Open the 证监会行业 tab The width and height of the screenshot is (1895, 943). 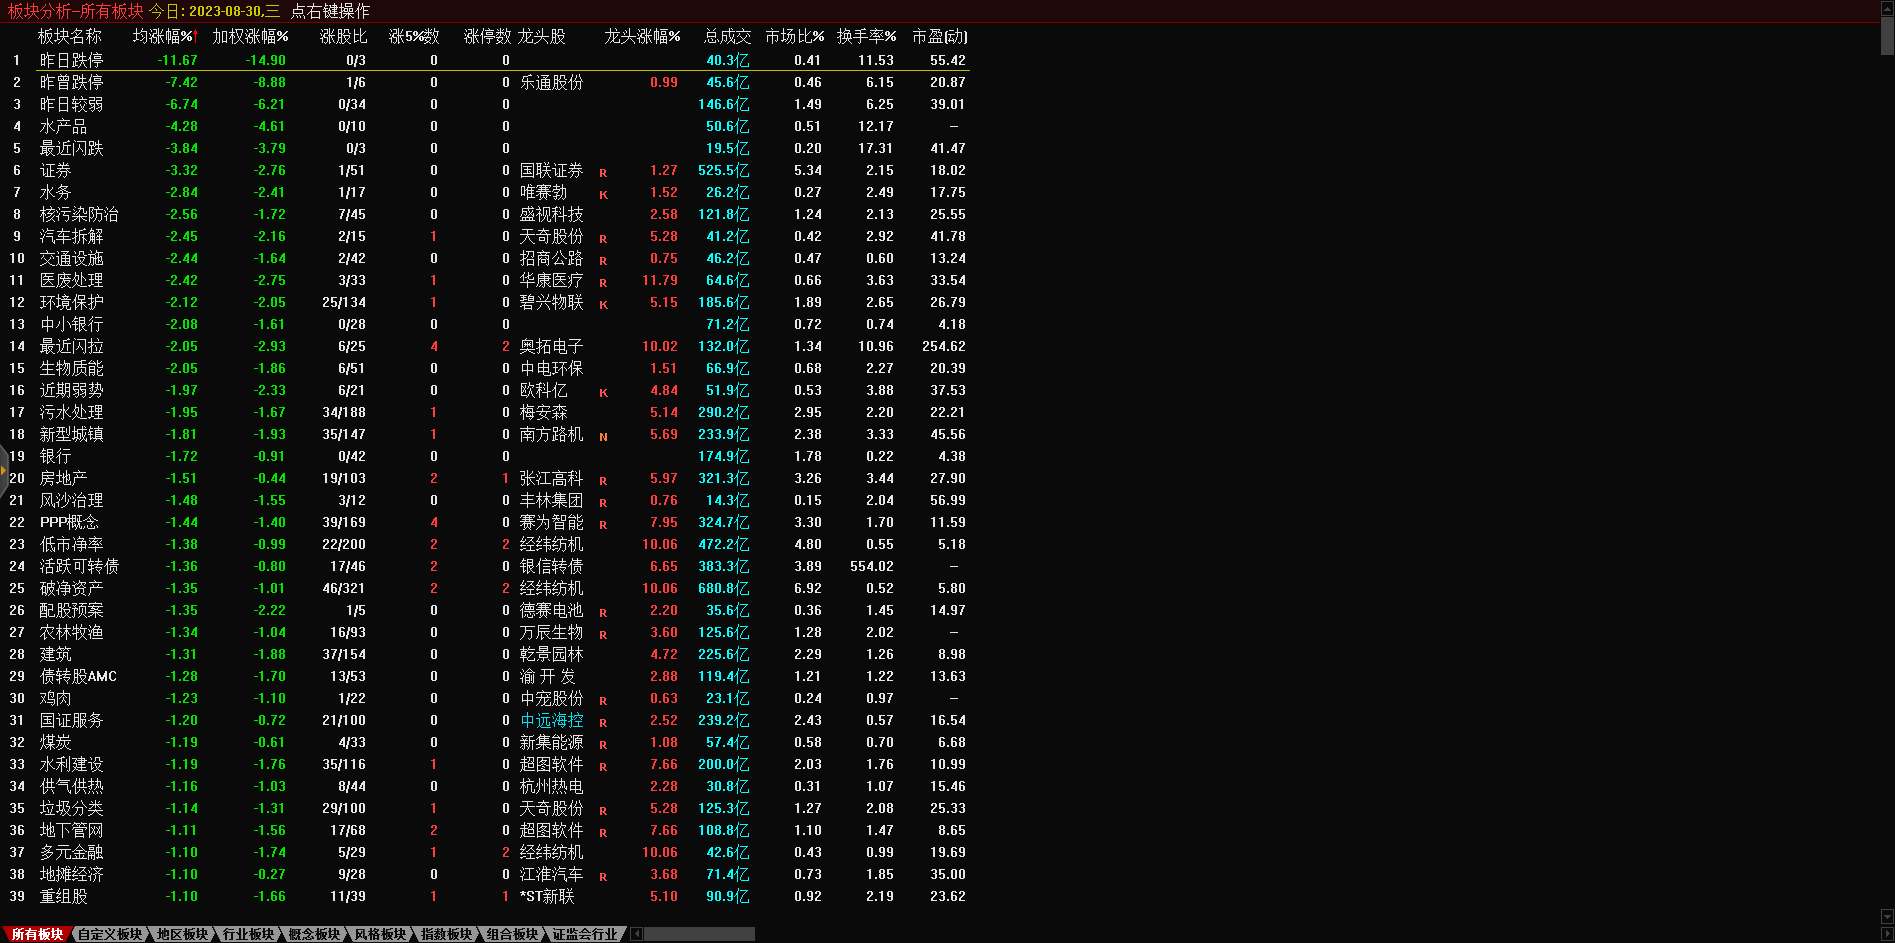pos(585,934)
